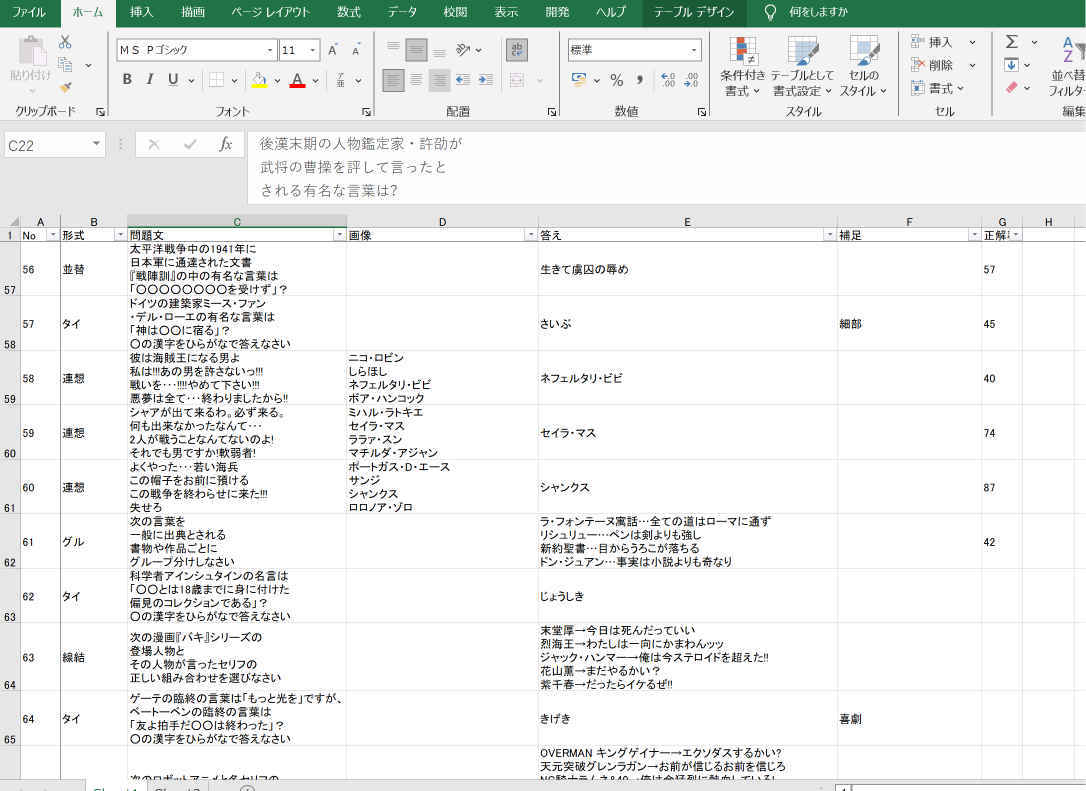Open Conditional Formatting (条件付き書式)

[x=743, y=66]
